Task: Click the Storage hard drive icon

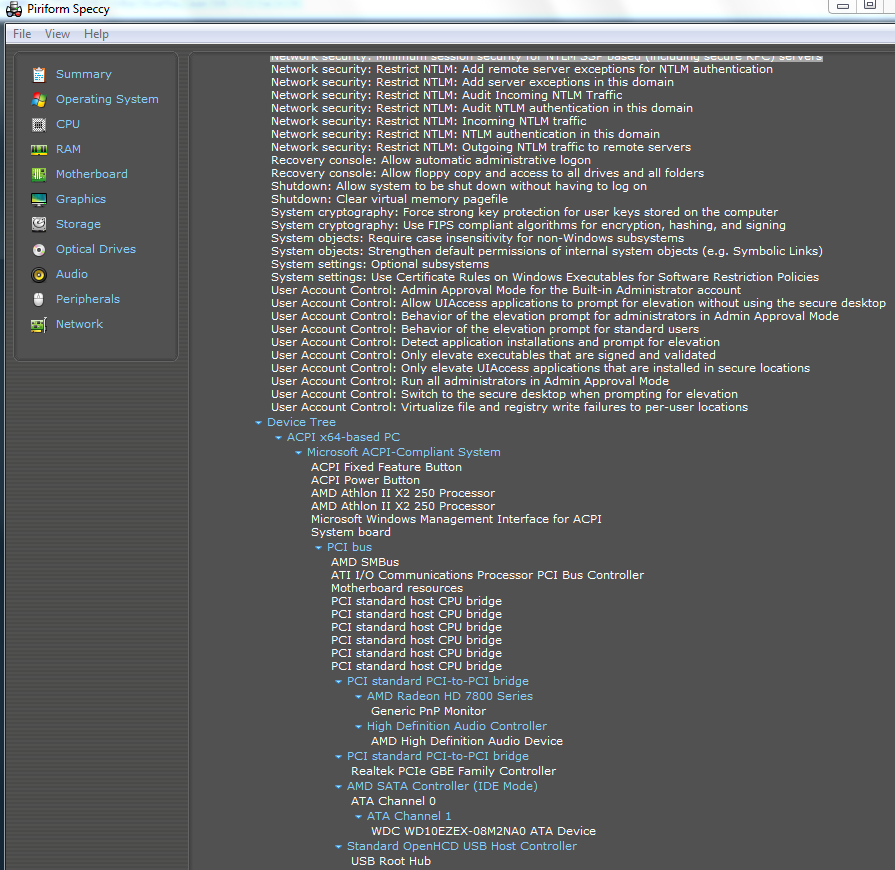Action: coord(39,224)
